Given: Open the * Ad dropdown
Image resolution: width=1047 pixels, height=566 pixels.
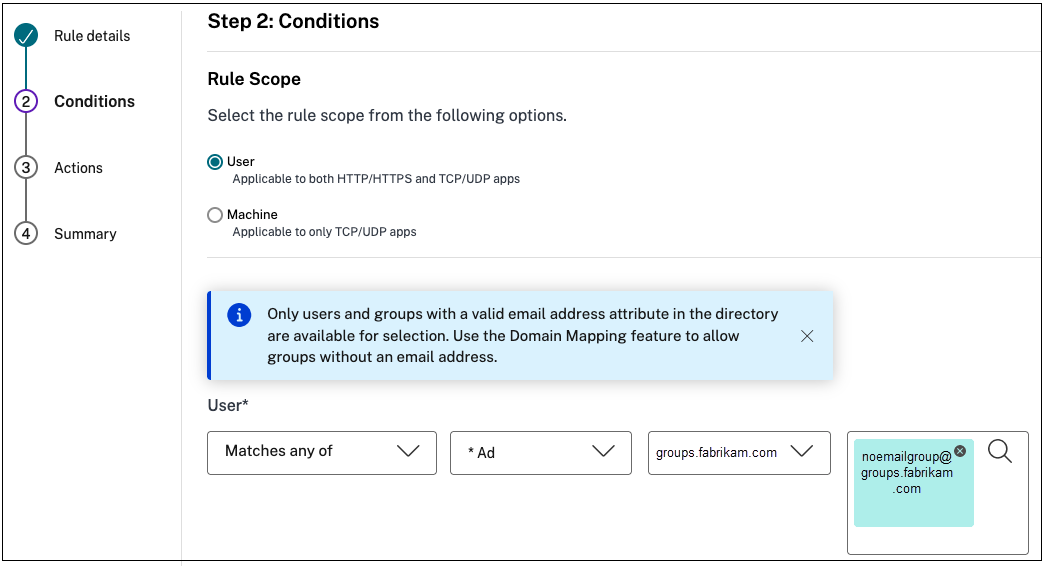Looking at the screenshot, I should point(541,453).
